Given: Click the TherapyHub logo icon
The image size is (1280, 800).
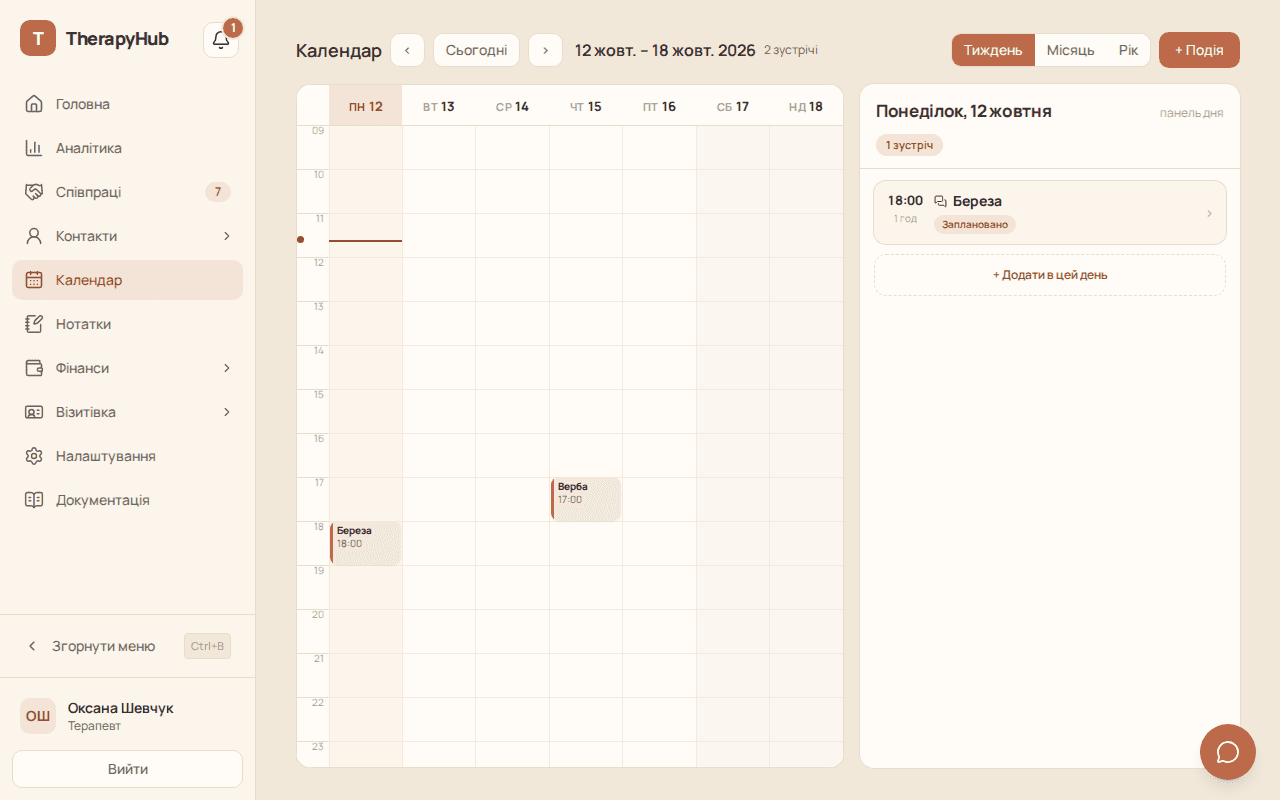Looking at the screenshot, I should (38, 39).
